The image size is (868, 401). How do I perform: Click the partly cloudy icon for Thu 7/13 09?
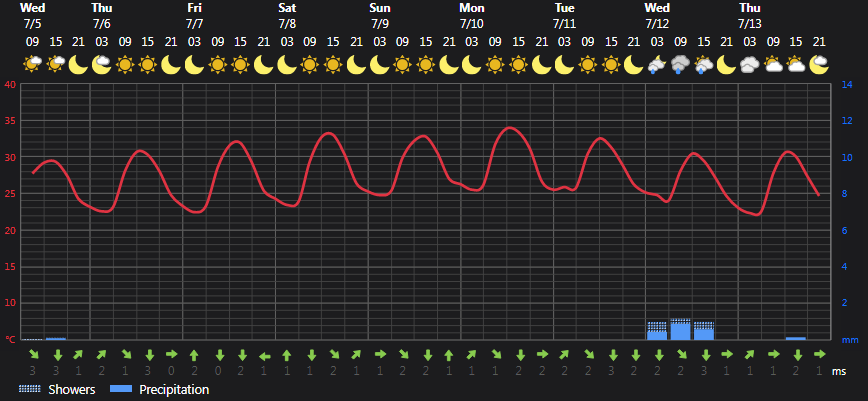pos(773,64)
